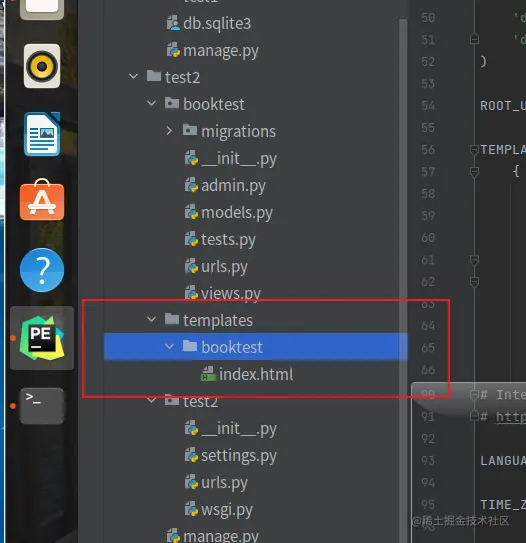Open the http link in the line 91 comment
The image size is (526, 543).
511,417
